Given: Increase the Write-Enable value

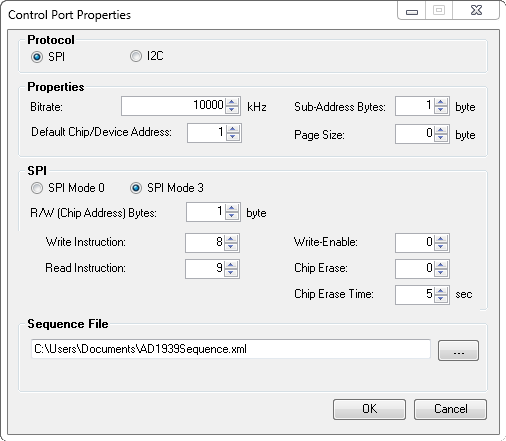Looking at the screenshot, I should [x=441, y=239].
